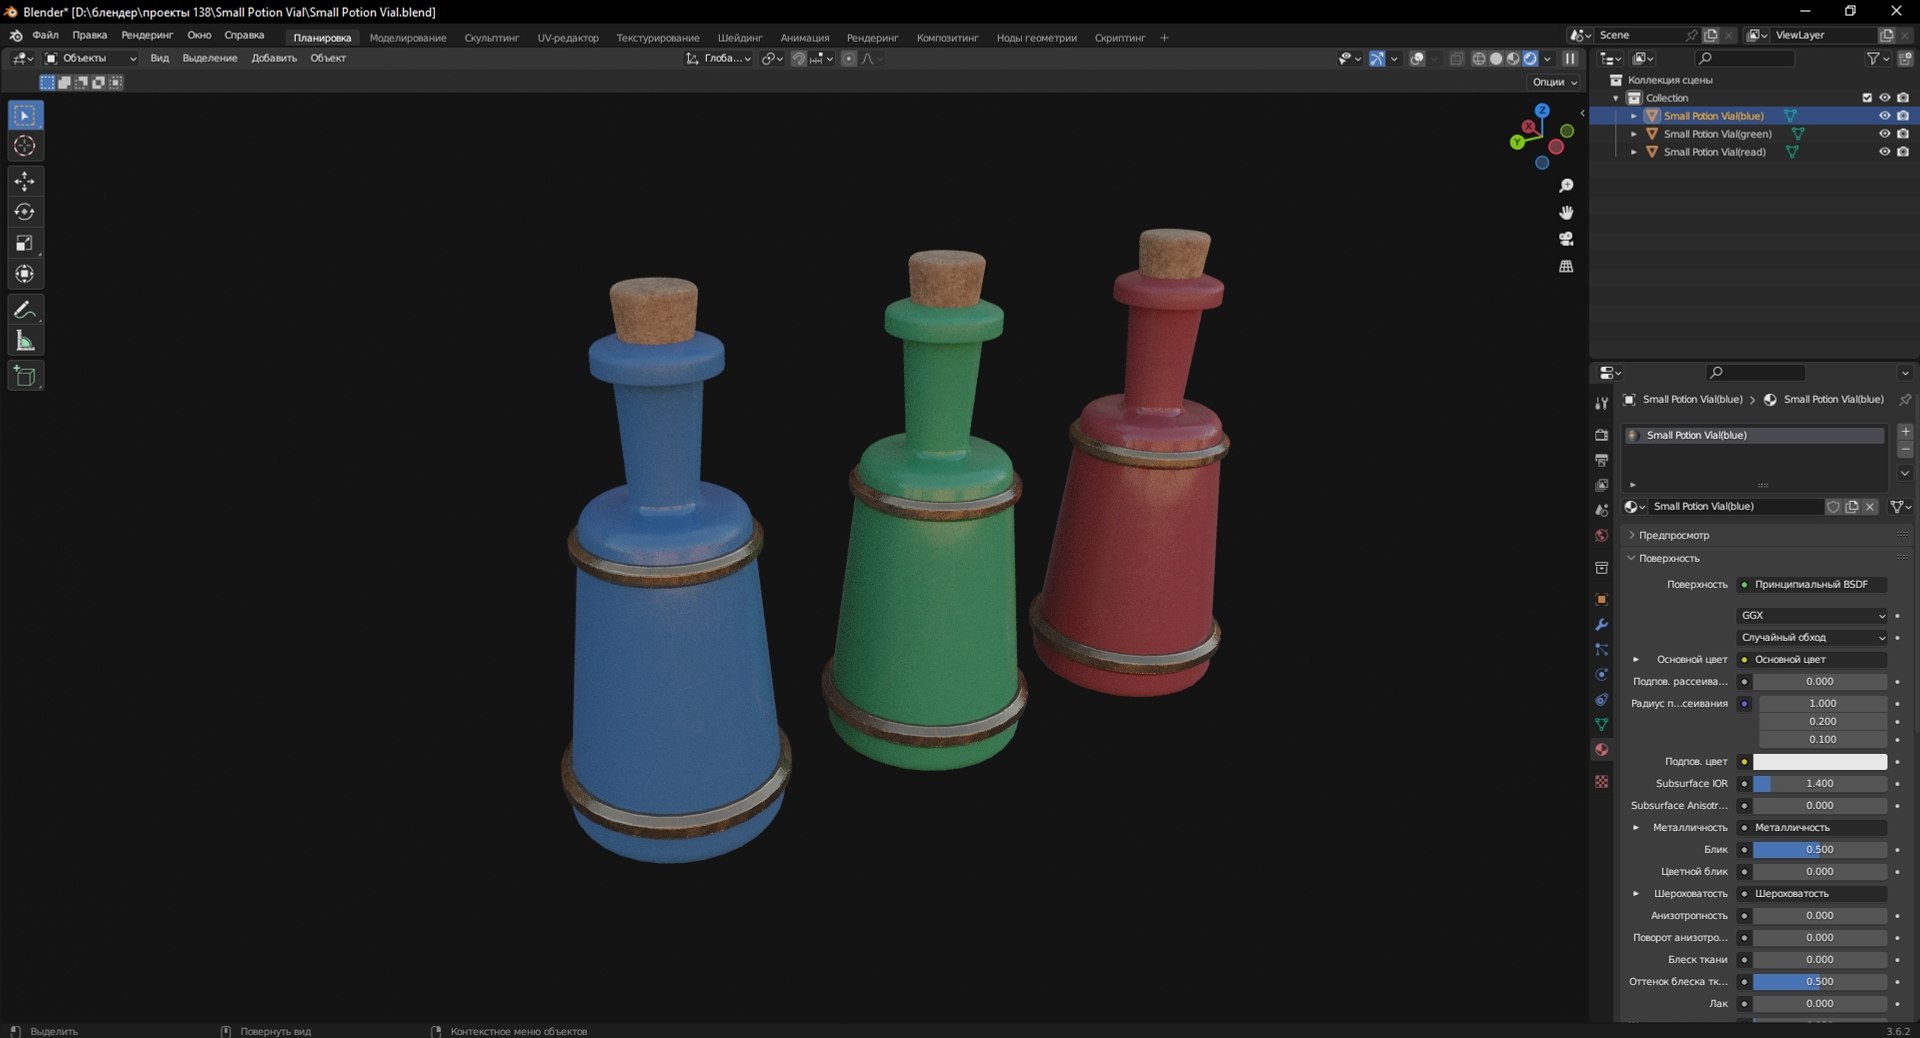Open Texture properties tab icon

(1601, 781)
